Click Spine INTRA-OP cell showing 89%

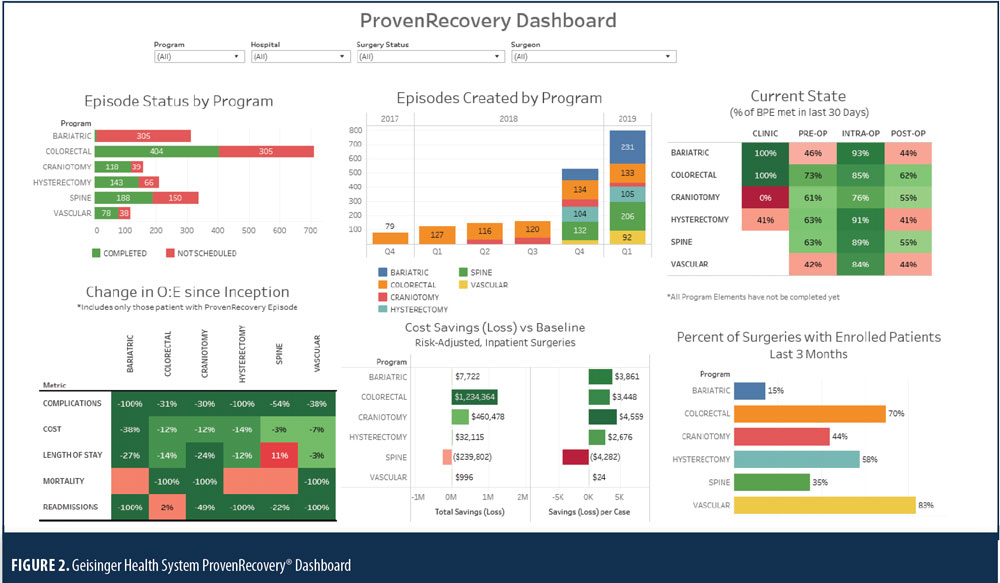pyautogui.click(x=860, y=242)
